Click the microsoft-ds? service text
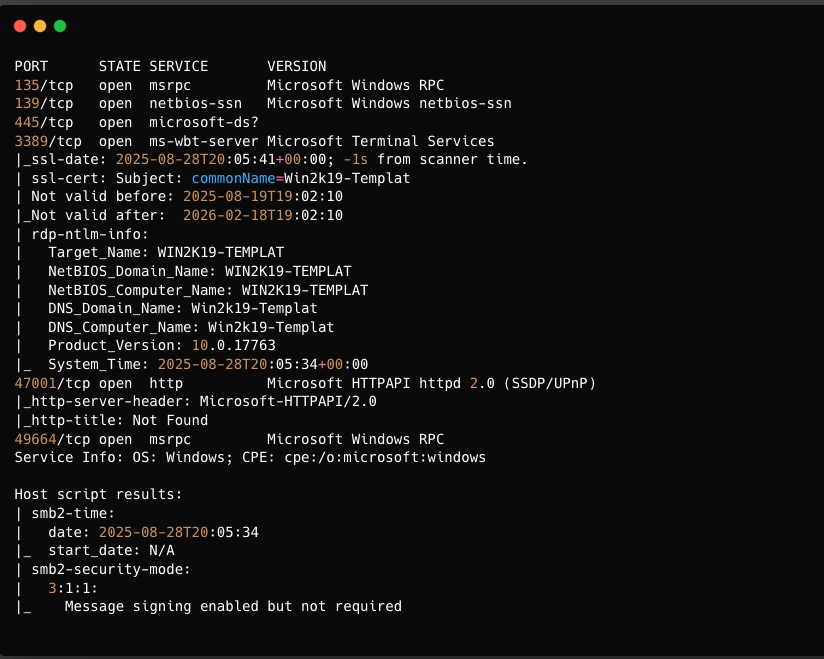The height and width of the screenshot is (659, 824). point(200,122)
